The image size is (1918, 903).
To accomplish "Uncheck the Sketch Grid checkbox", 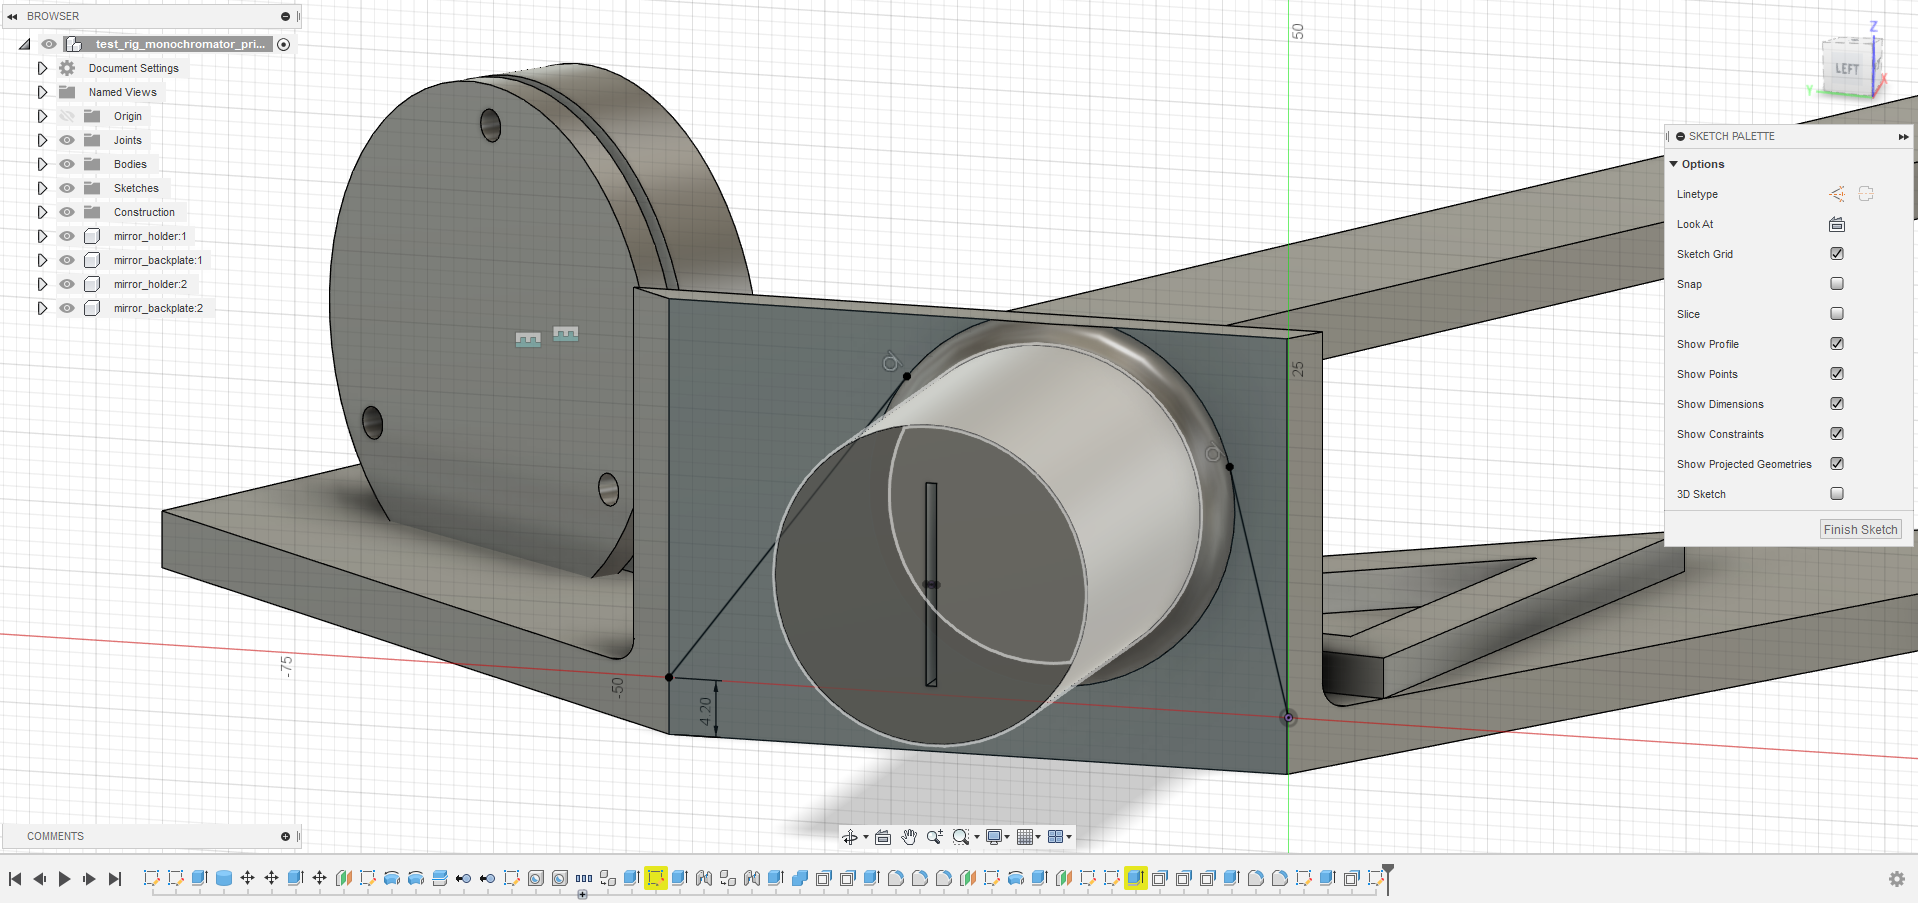I will 1836,254.
